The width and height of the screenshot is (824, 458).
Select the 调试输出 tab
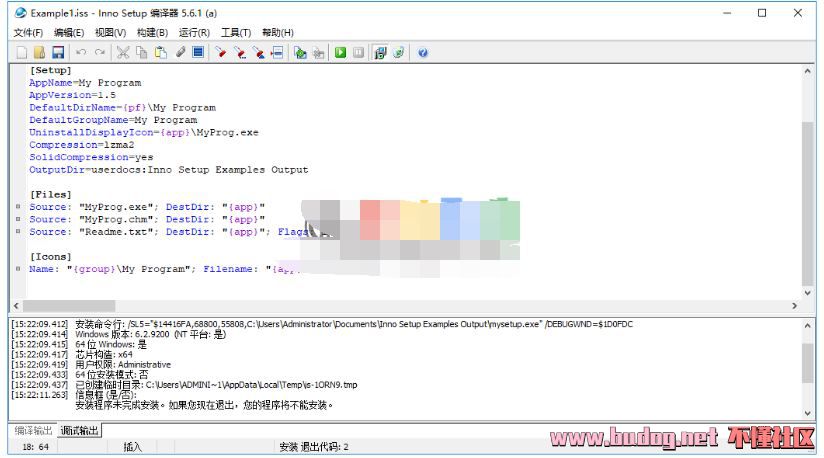[80, 431]
